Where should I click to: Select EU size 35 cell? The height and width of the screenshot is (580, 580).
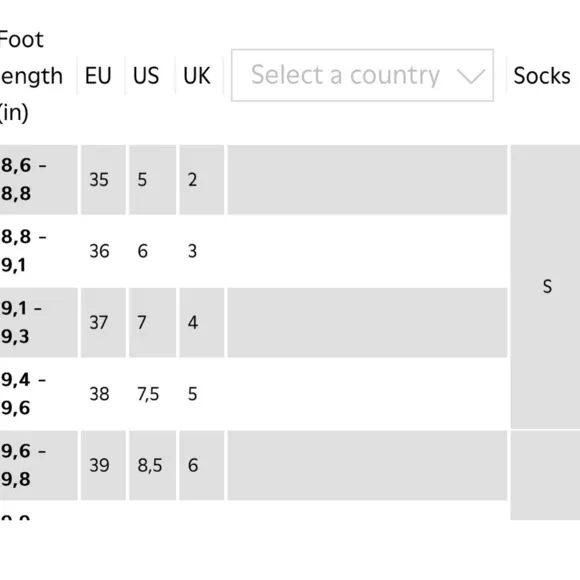(103, 180)
